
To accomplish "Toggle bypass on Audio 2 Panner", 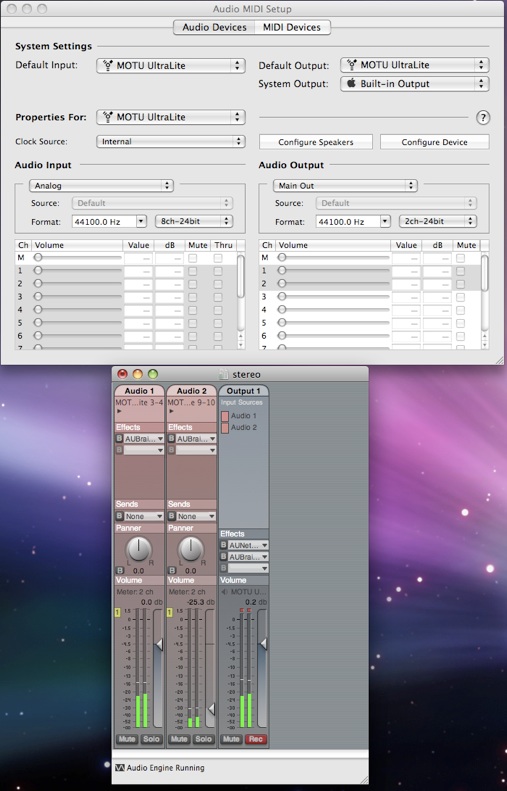I will click(172, 571).
